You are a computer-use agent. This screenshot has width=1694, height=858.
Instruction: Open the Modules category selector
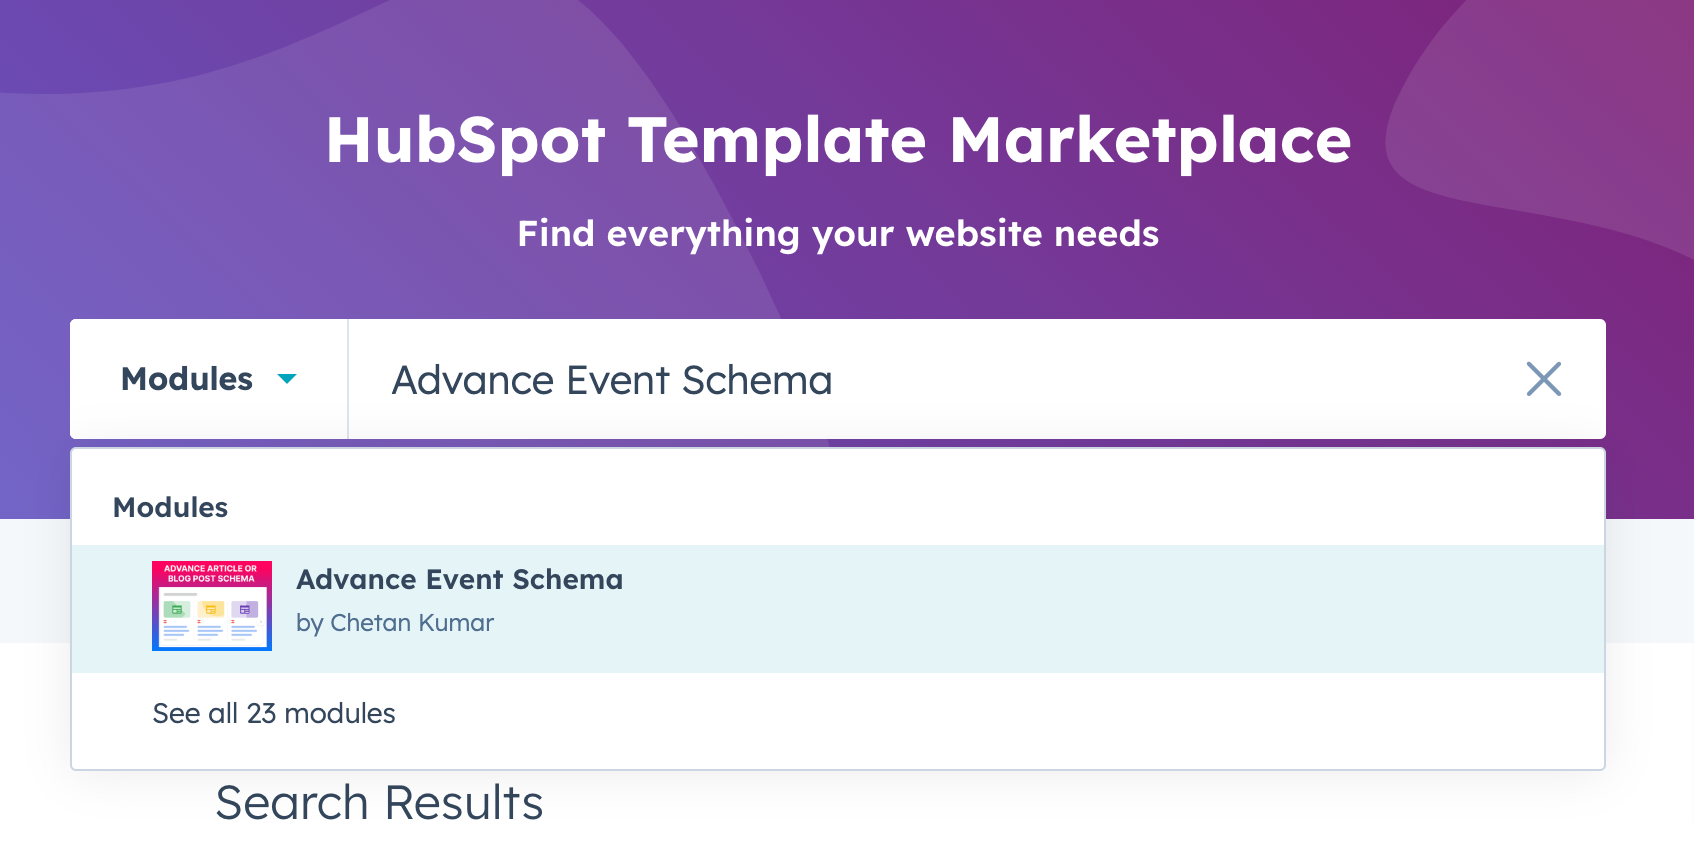tap(209, 379)
